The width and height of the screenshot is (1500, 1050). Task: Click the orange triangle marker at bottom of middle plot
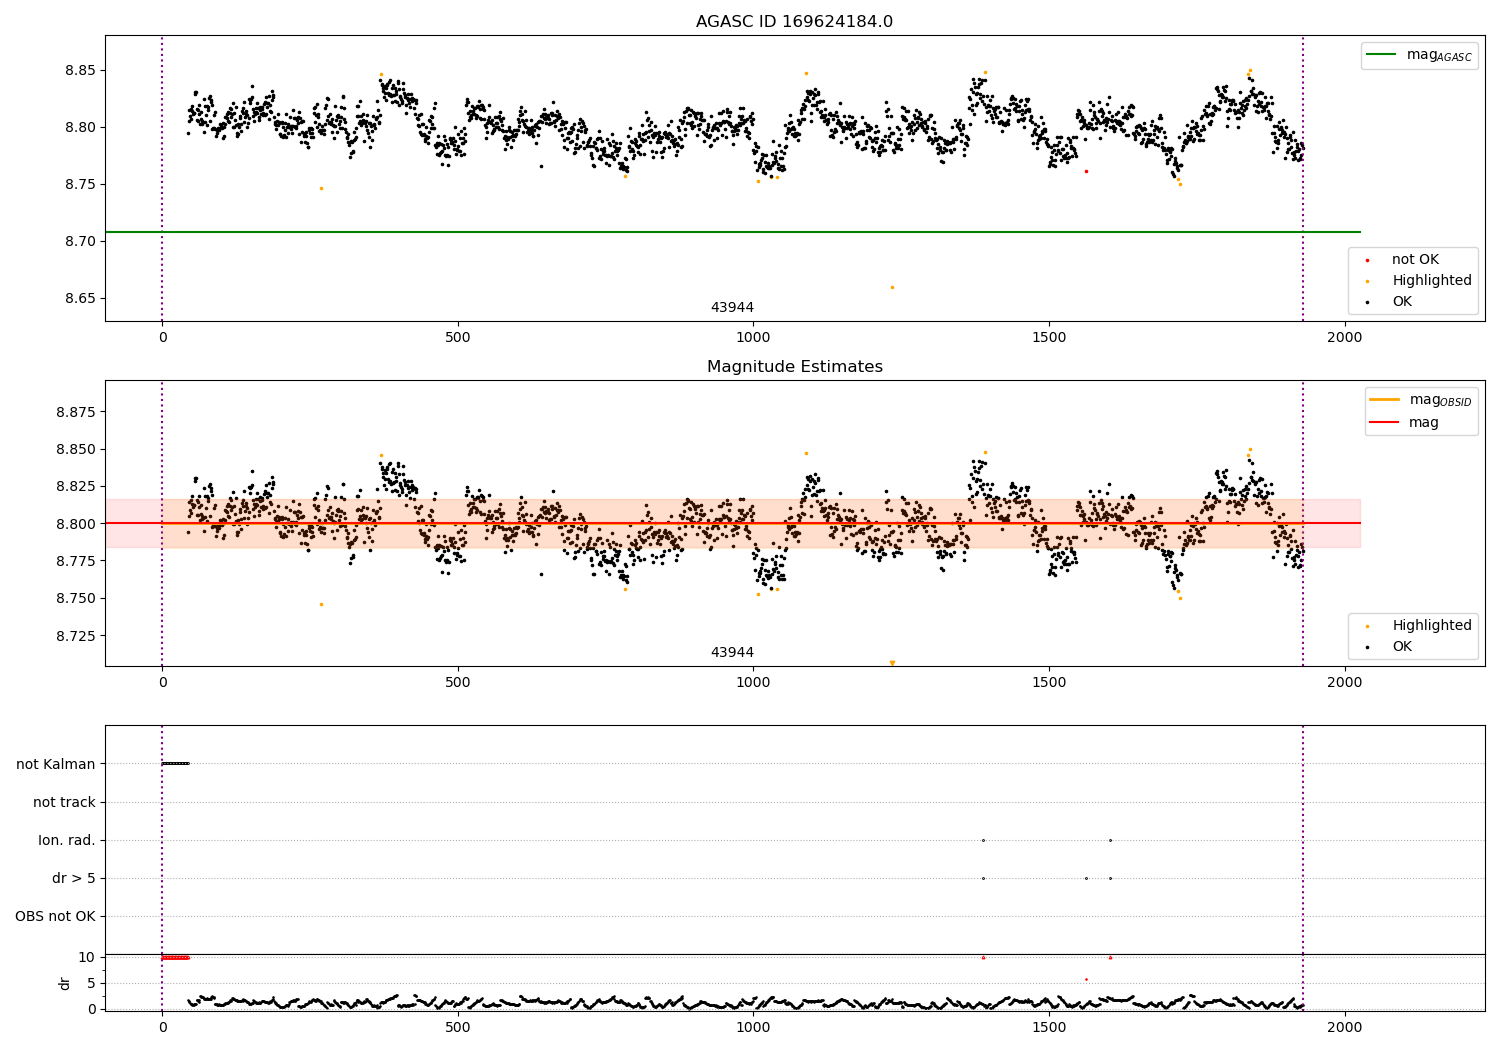tap(892, 663)
